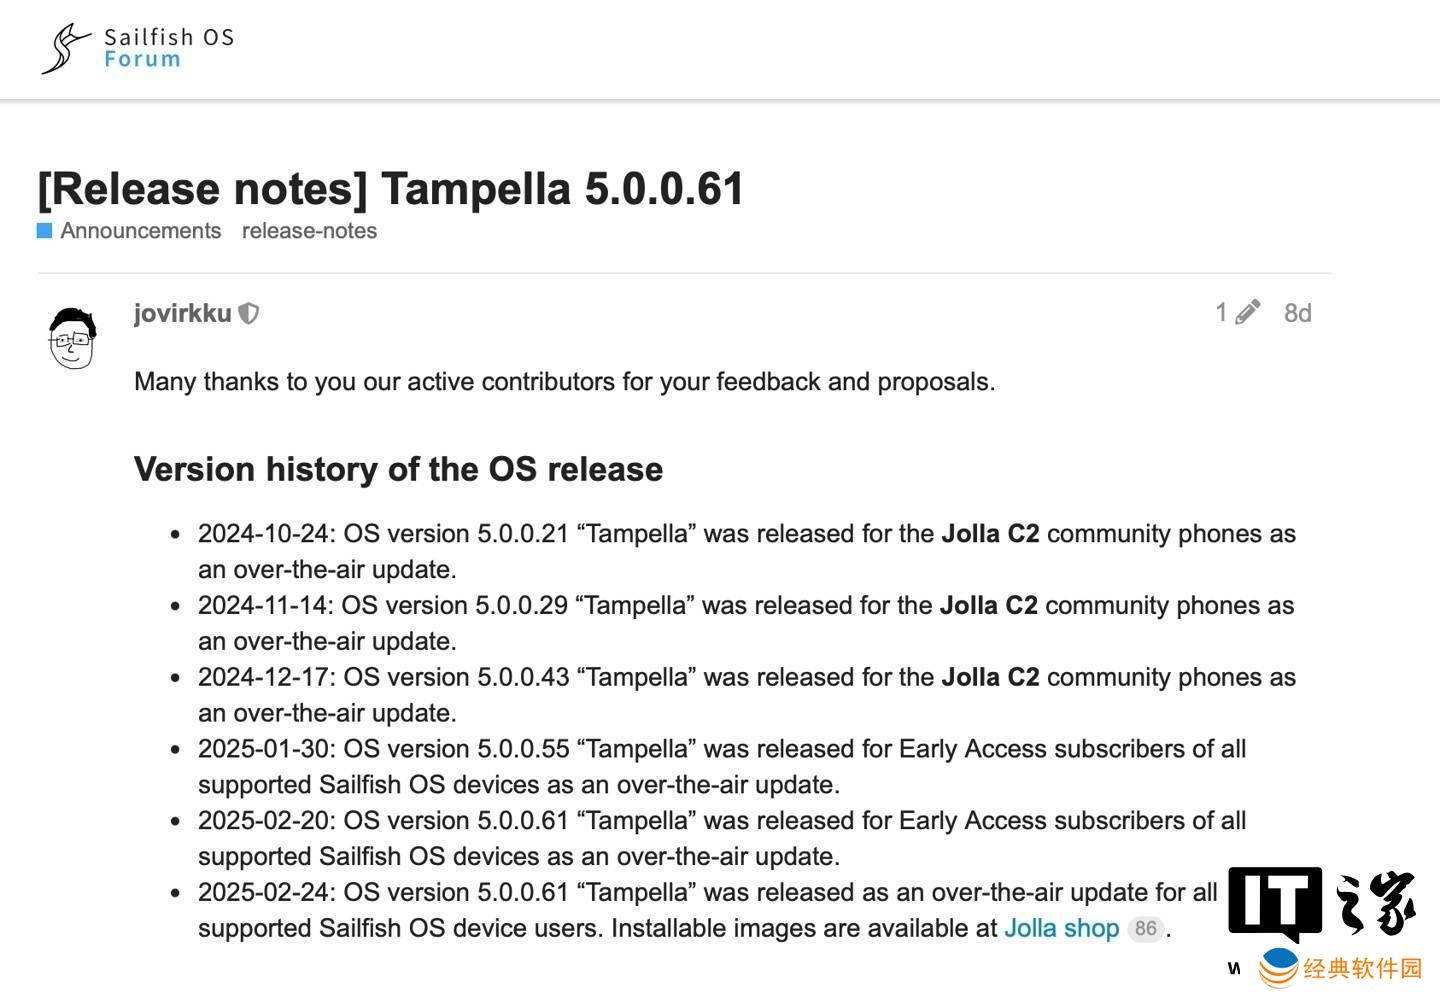Open the Jolla shop link
Image resolution: width=1440 pixels, height=994 pixels.
pos(1061,928)
